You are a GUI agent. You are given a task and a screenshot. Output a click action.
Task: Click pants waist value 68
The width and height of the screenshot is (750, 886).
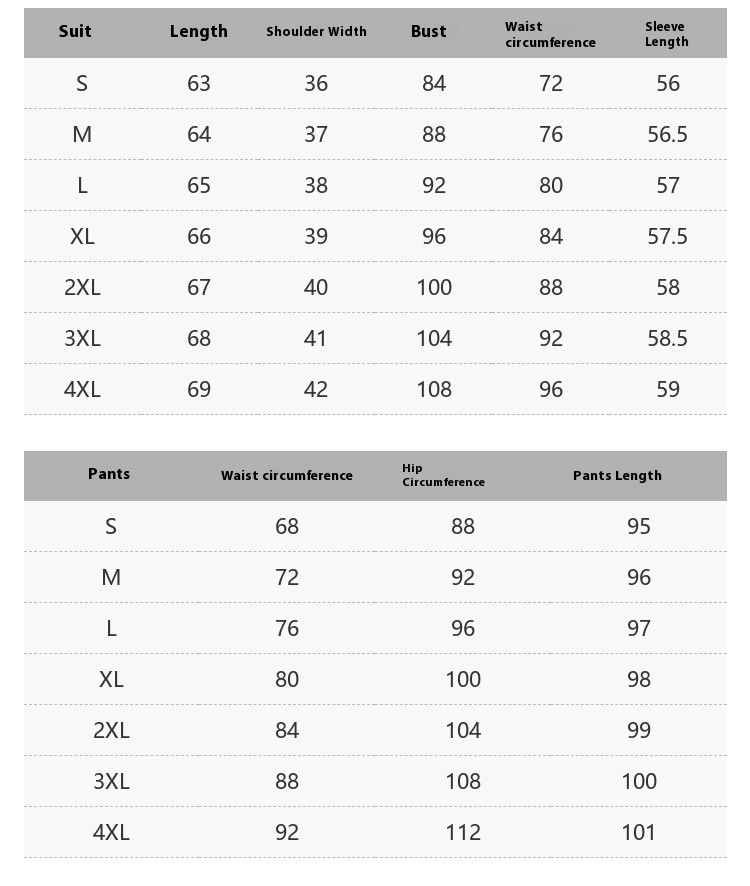287,527
